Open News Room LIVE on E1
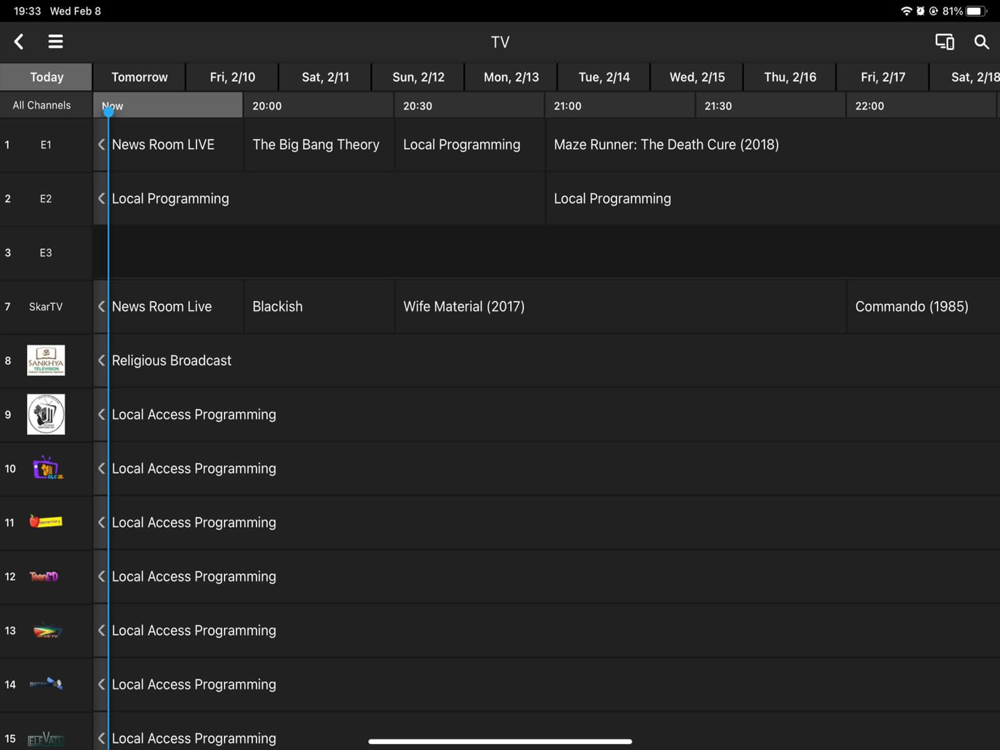The height and width of the screenshot is (750, 1000). pyautogui.click(x=168, y=145)
